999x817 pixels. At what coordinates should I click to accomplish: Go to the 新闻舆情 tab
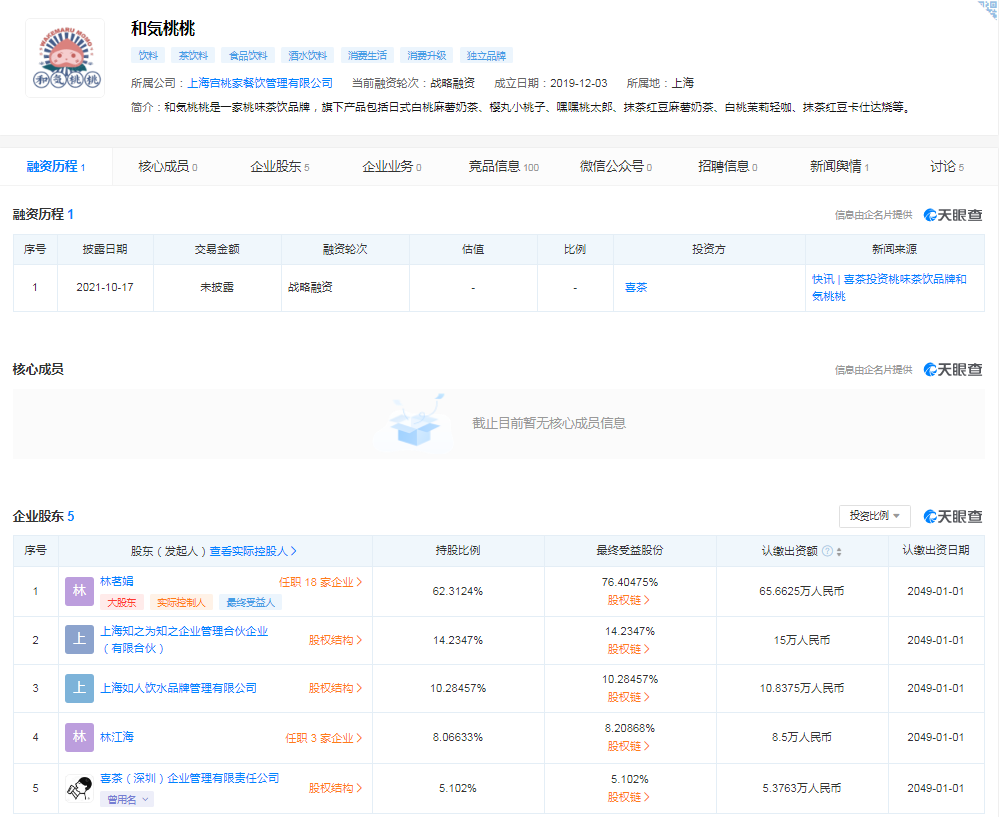pos(839,167)
